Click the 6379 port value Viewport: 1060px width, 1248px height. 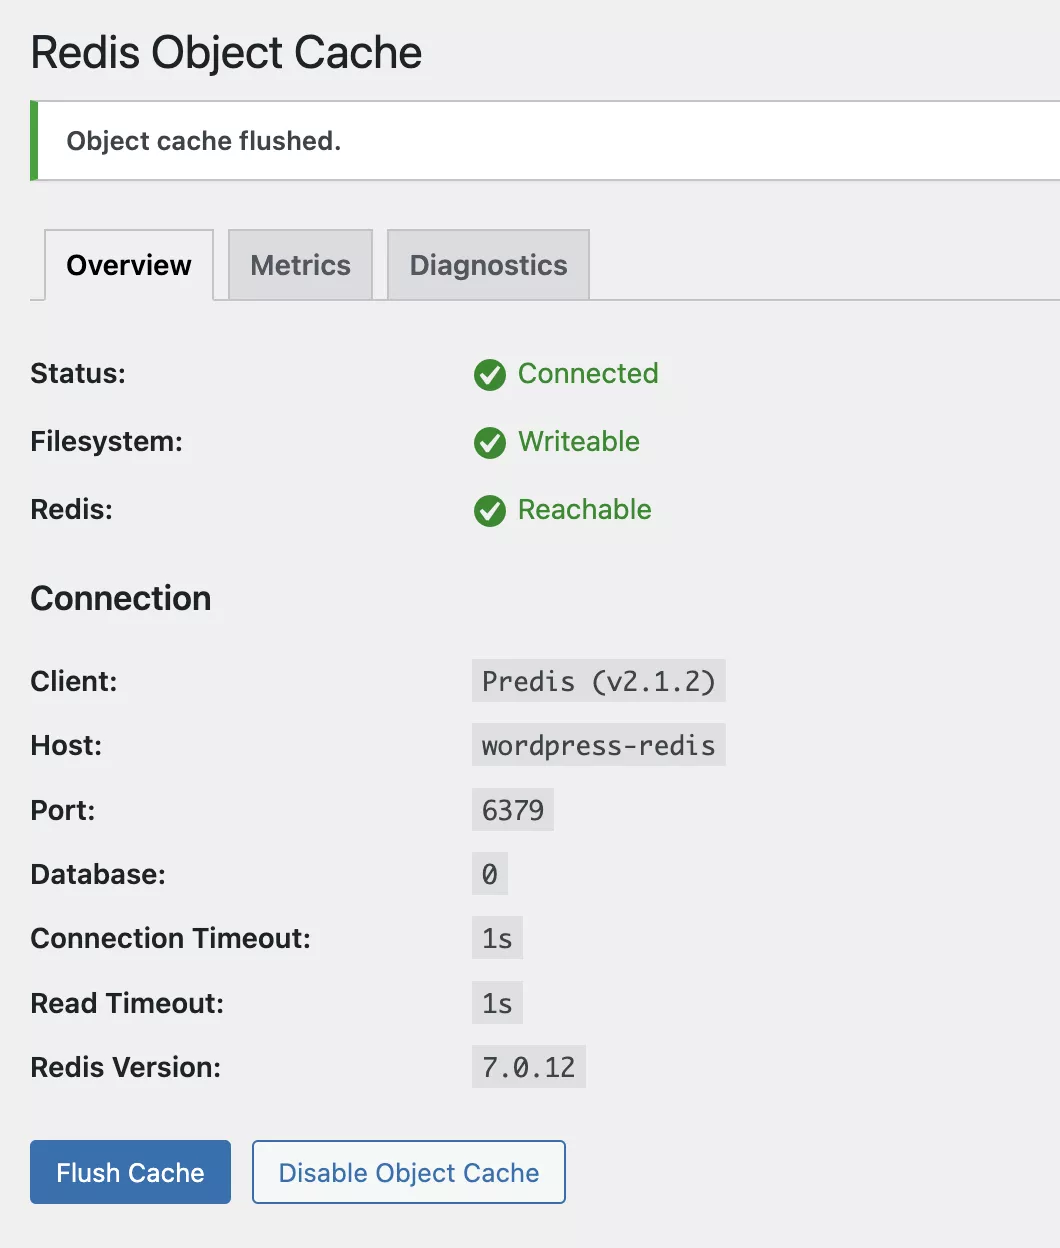[x=512, y=810]
